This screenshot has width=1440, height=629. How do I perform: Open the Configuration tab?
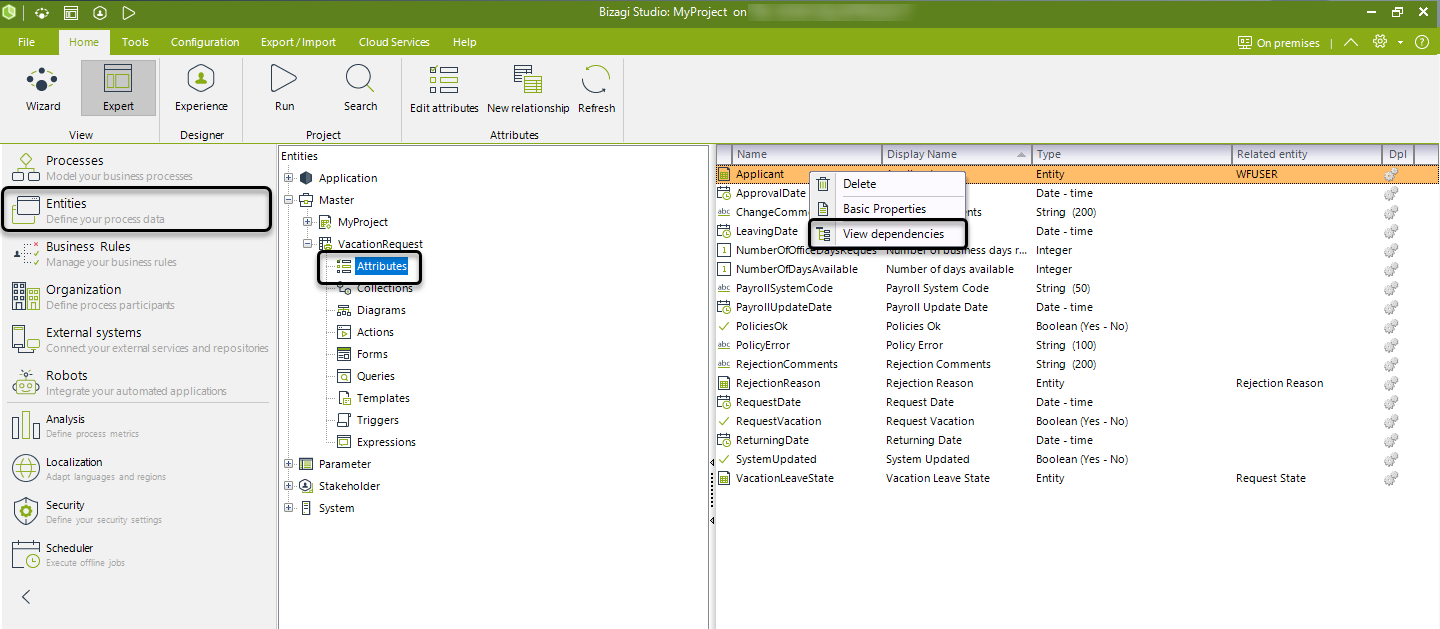coord(205,42)
